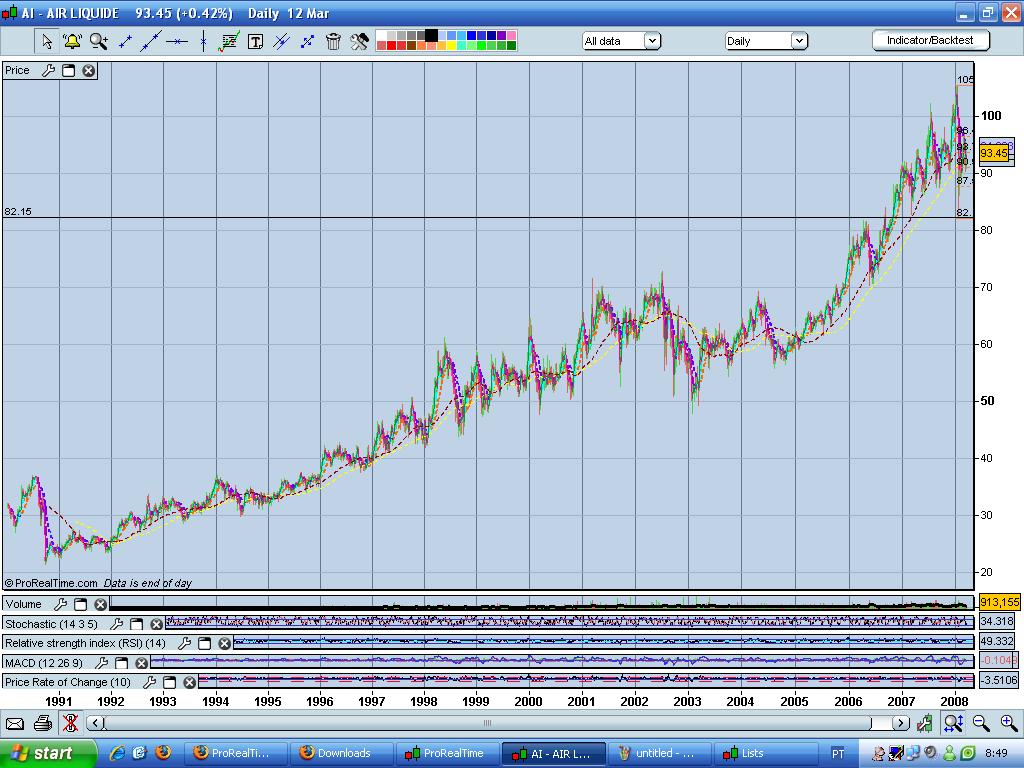1024x768 pixels.
Task: Switch to the untitled taskbar window
Action: coord(660,754)
